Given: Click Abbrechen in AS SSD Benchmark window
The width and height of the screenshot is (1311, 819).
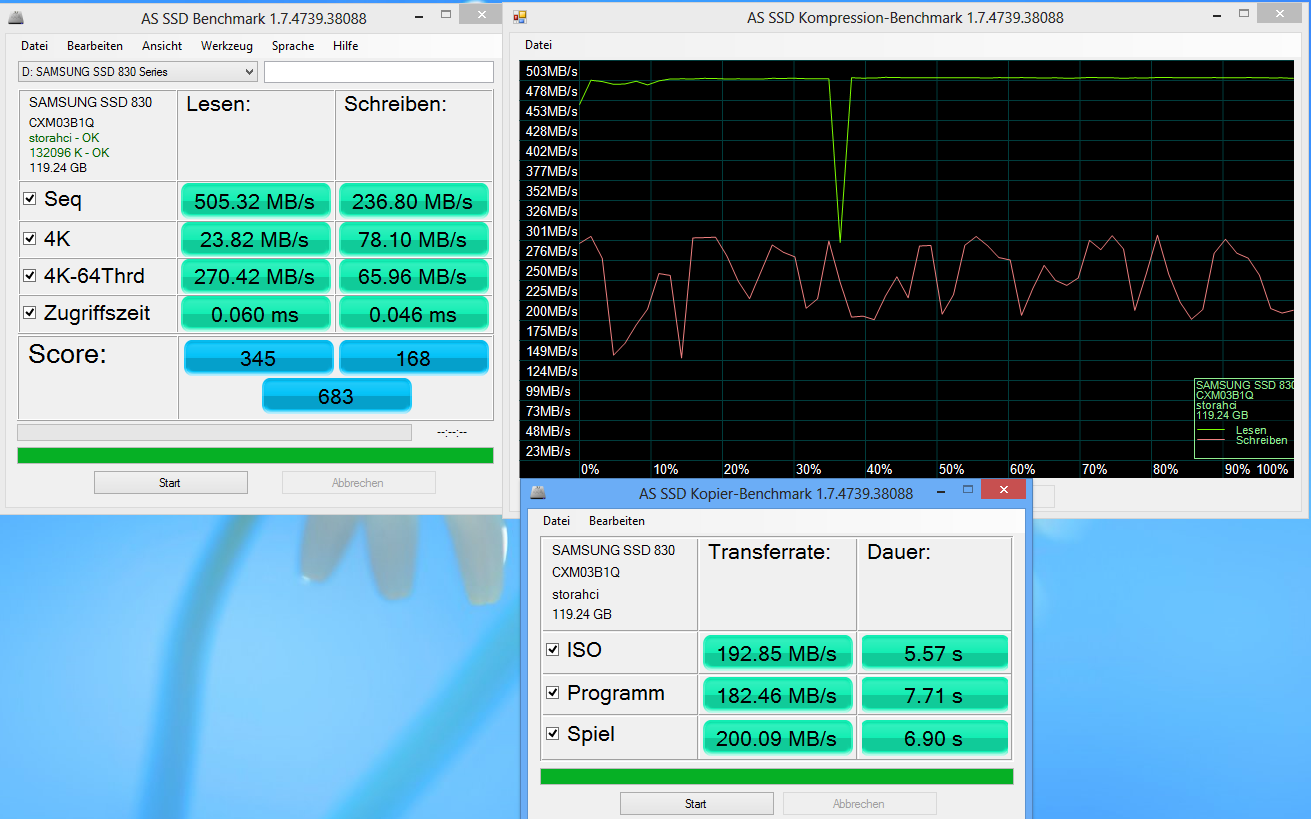Looking at the screenshot, I should [x=358, y=483].
